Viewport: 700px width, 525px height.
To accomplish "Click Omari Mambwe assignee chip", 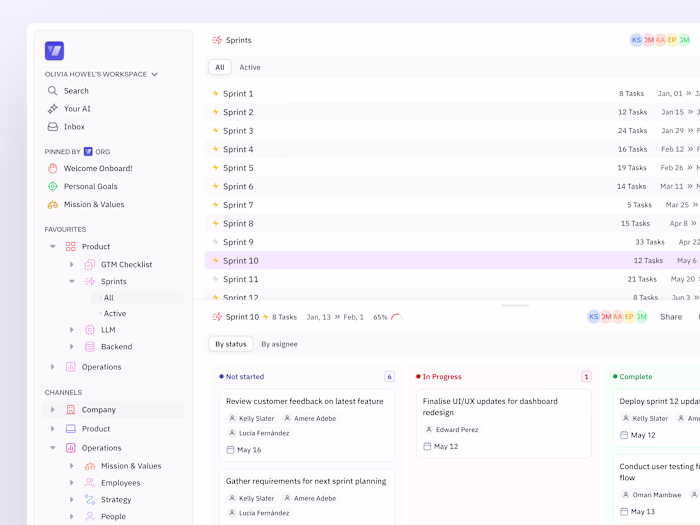I will tap(651, 495).
